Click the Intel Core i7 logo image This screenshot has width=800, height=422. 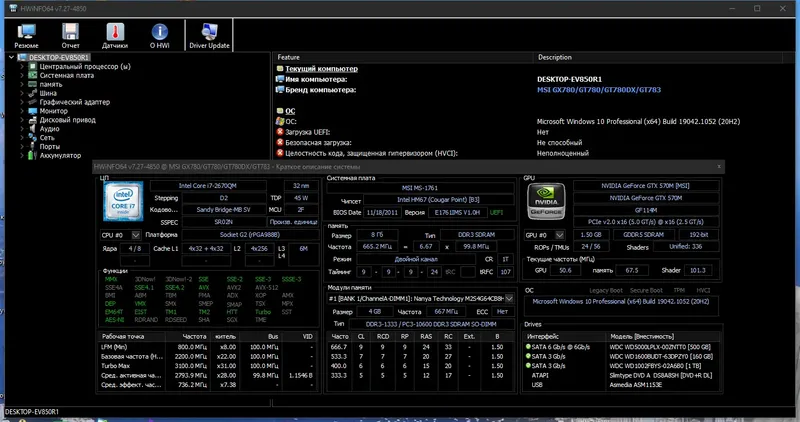pyautogui.click(x=123, y=201)
